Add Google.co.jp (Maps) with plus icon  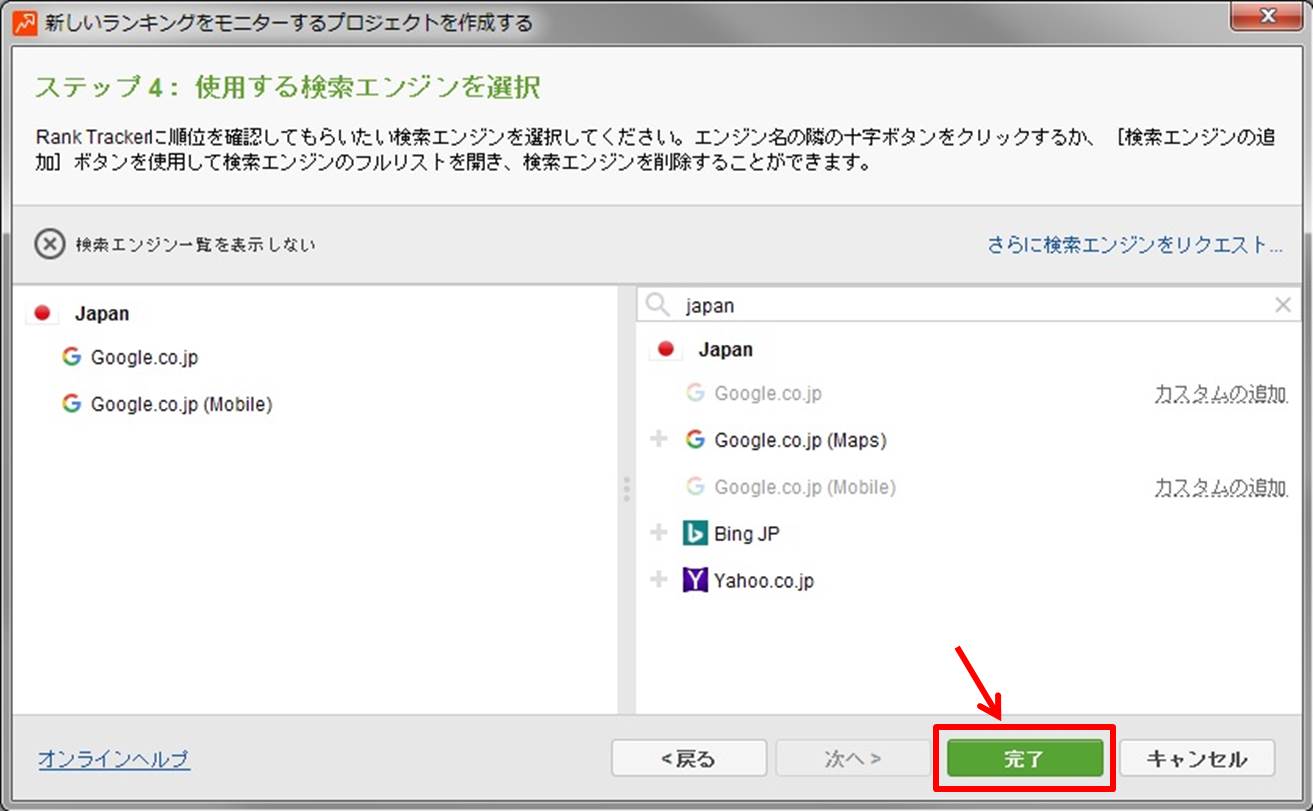point(658,439)
